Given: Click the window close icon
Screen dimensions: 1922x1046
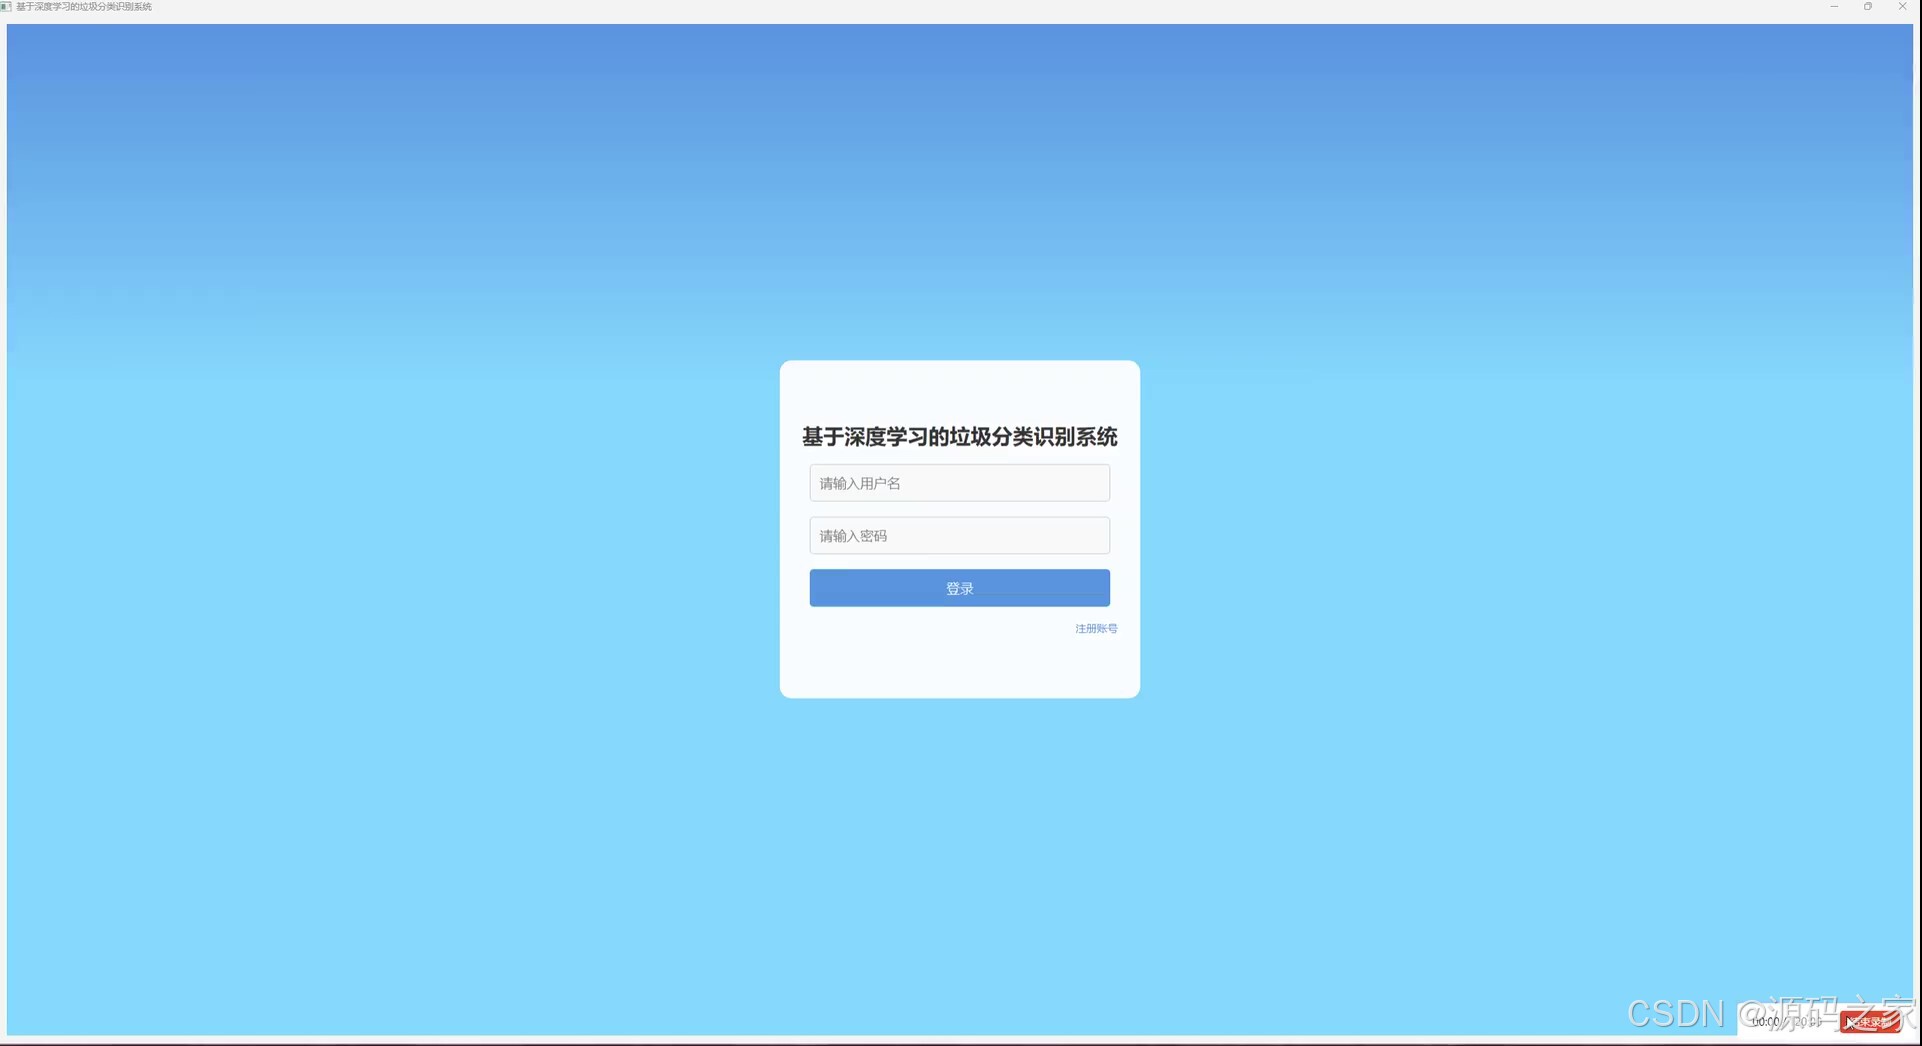Looking at the screenshot, I should point(1903,6).
